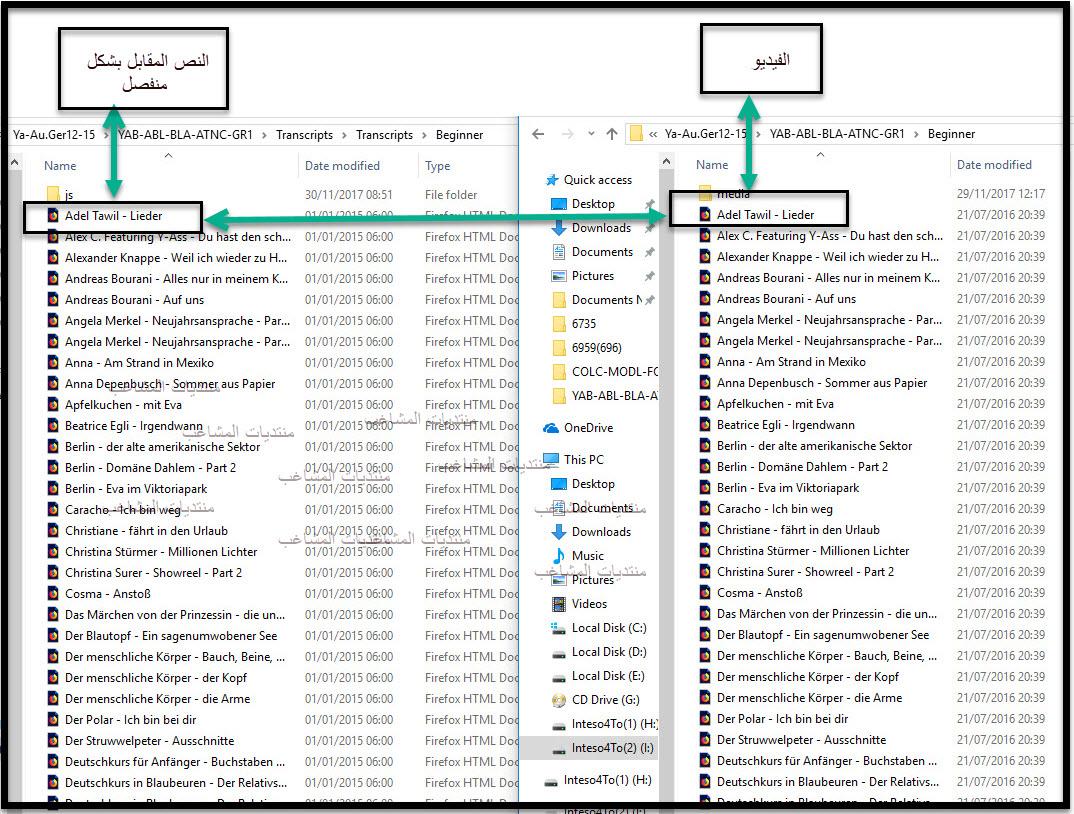Viewport: 1074px width, 814px height.
Task: Select Local Disk (C:) drive
Action: [609, 628]
